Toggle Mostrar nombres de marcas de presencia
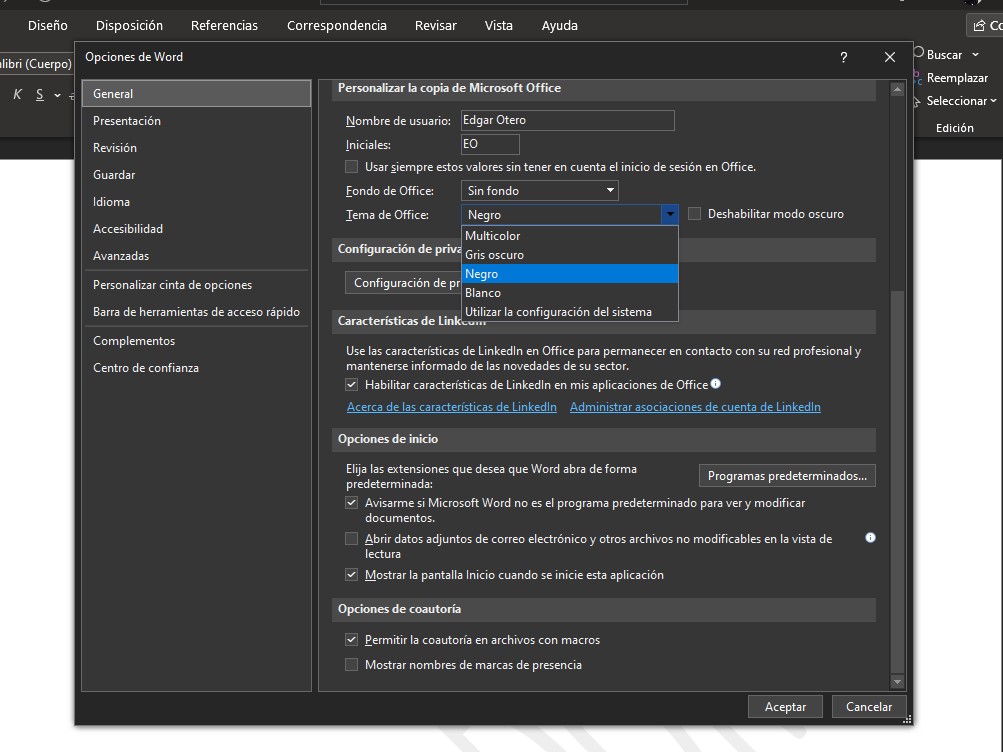The width and height of the screenshot is (1003, 752). point(352,665)
